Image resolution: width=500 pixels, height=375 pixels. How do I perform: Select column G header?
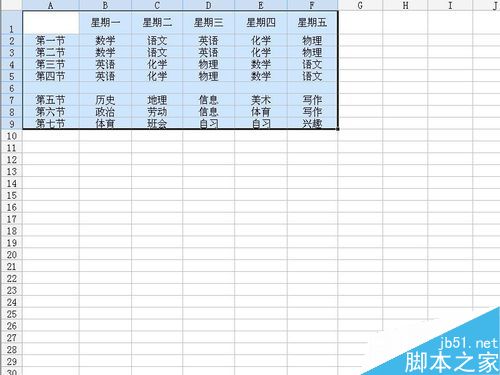click(x=360, y=5)
